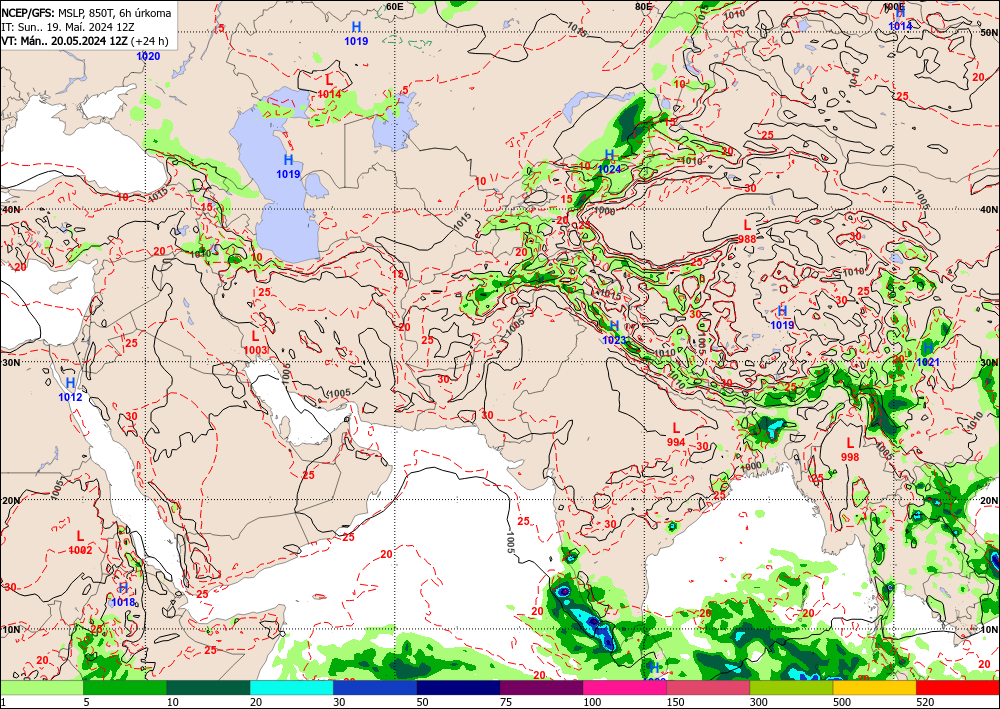The height and width of the screenshot is (709, 1000).
Task: Select the orange 500–520 mm legend swatch
Action: pos(875,688)
